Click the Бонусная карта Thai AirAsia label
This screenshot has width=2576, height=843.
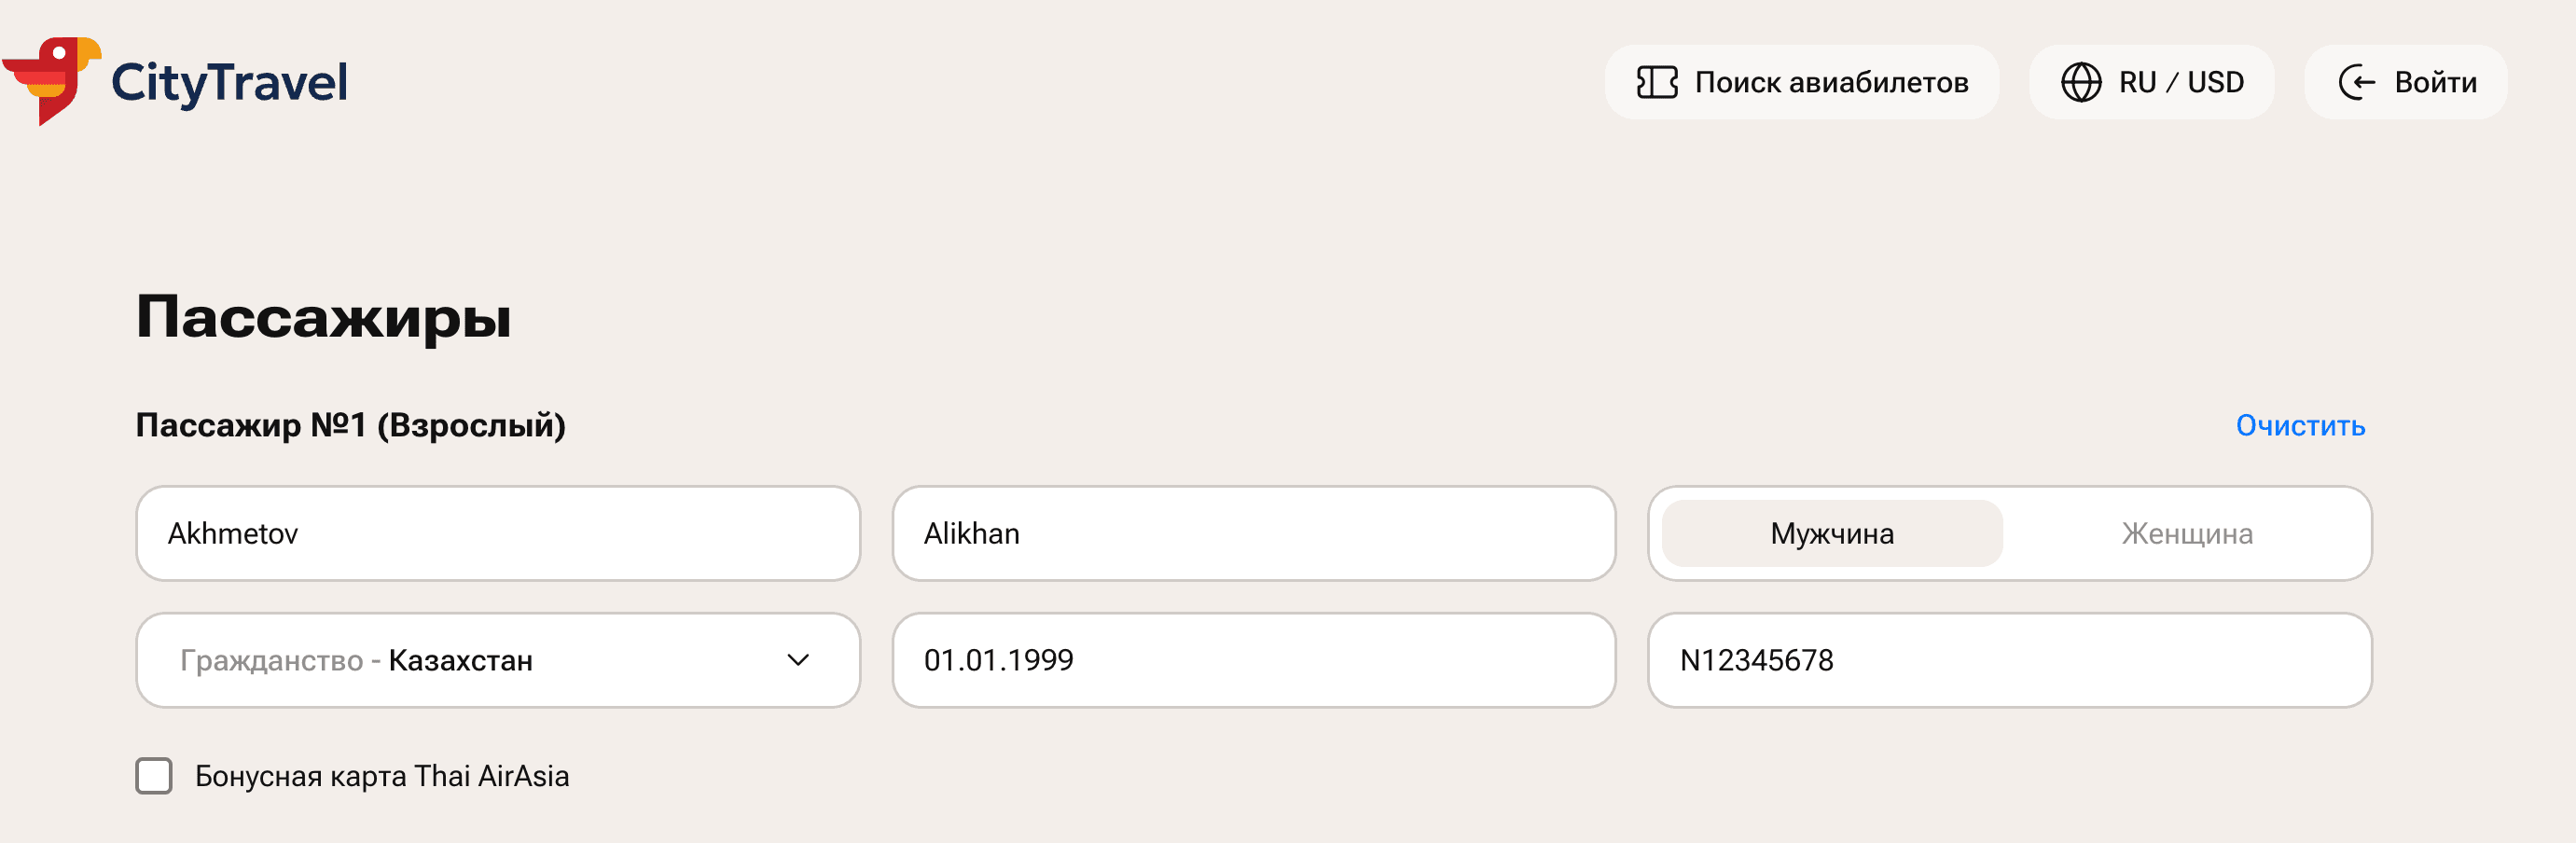[382, 776]
